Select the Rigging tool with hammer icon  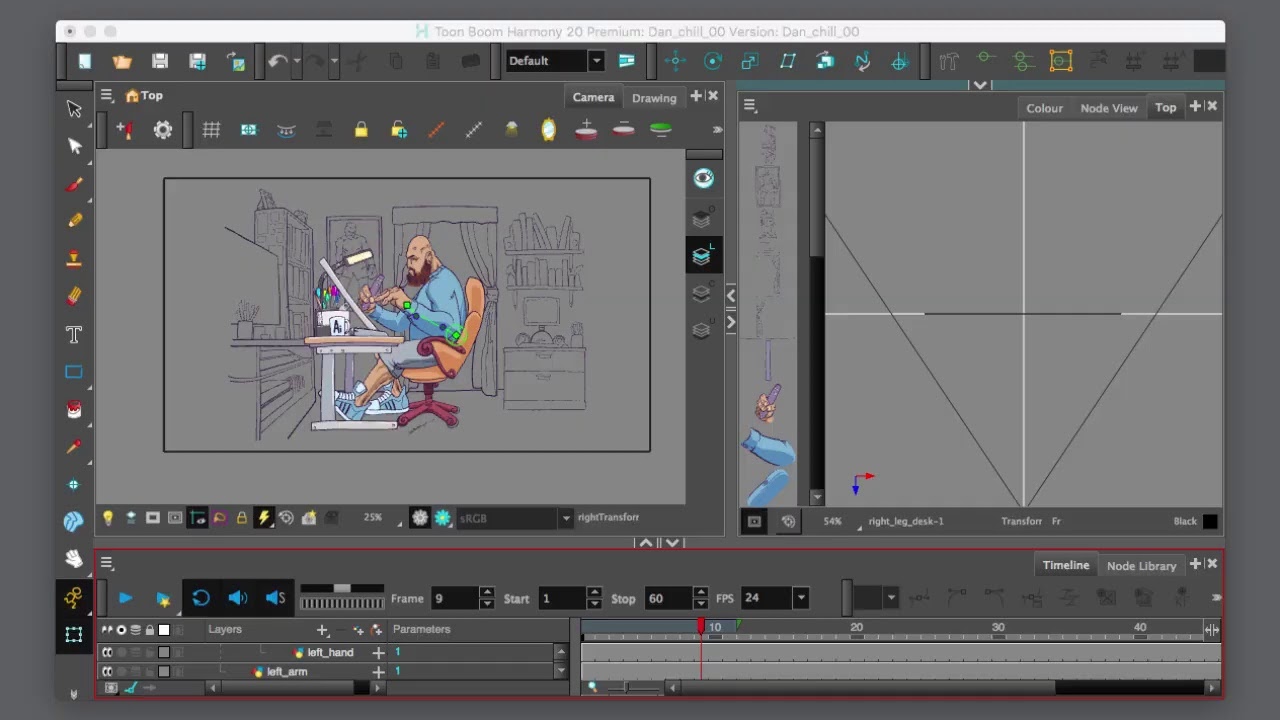[x=949, y=61]
